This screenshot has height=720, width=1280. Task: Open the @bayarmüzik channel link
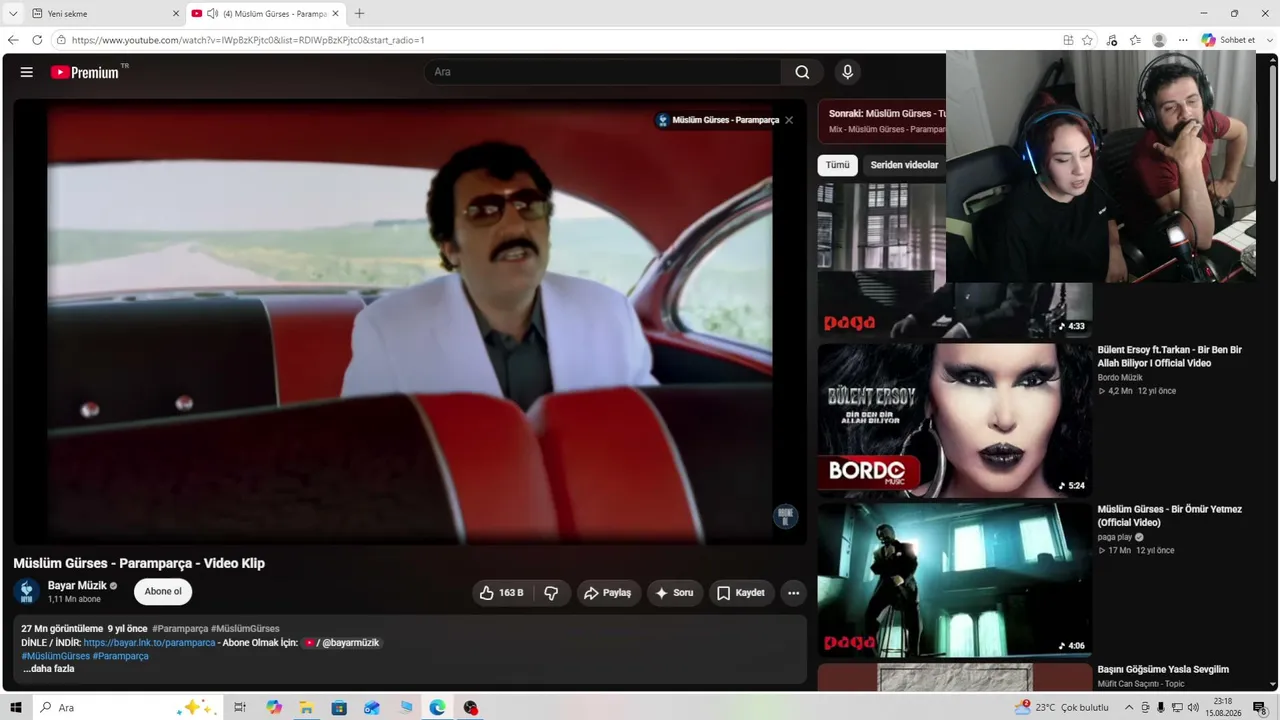pyautogui.click(x=342, y=643)
